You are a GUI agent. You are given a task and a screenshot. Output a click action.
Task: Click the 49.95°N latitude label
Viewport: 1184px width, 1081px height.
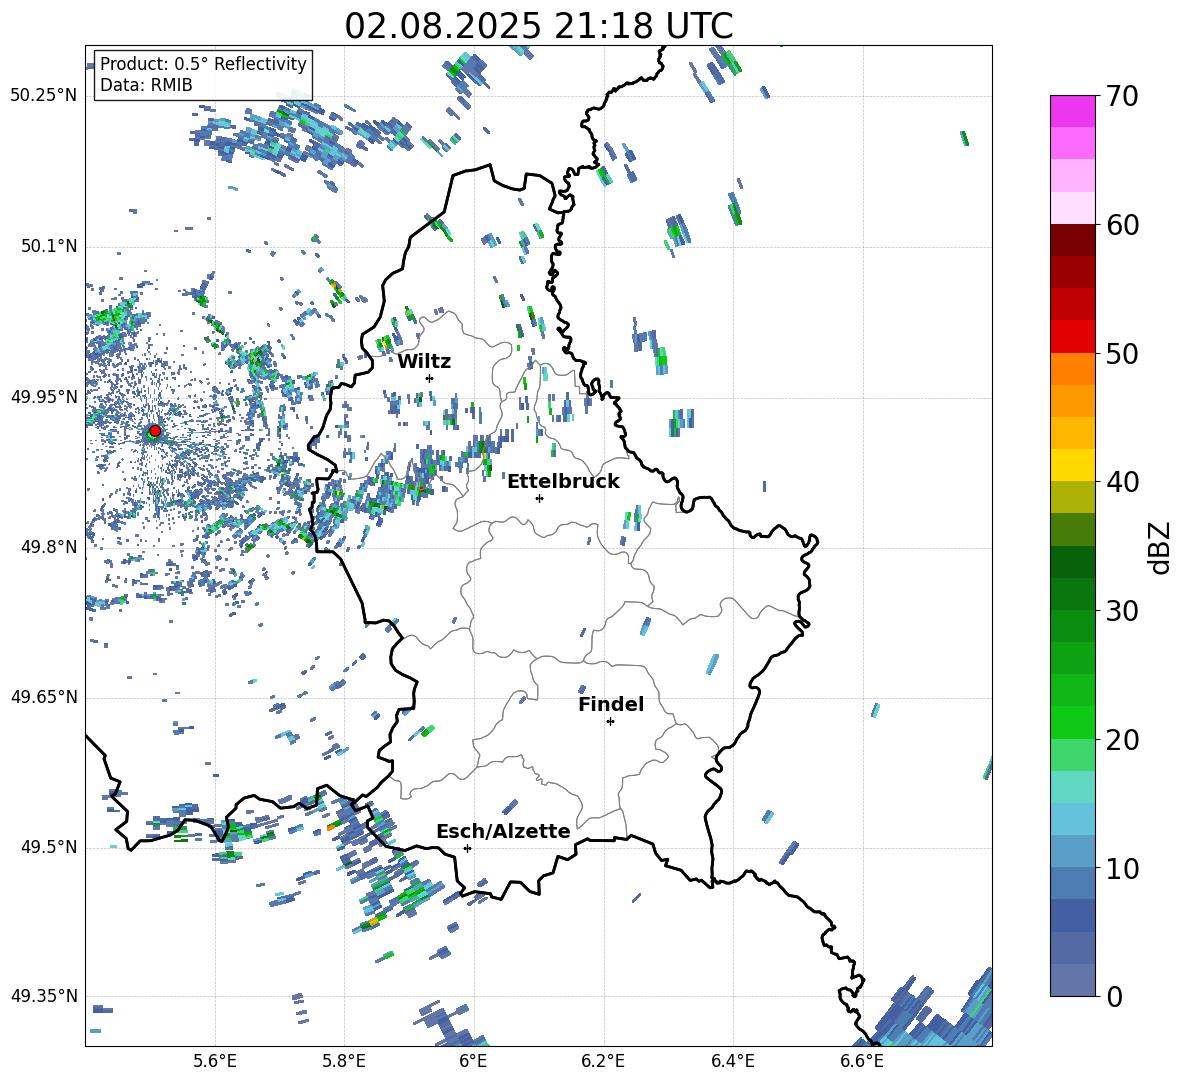pos(44,396)
